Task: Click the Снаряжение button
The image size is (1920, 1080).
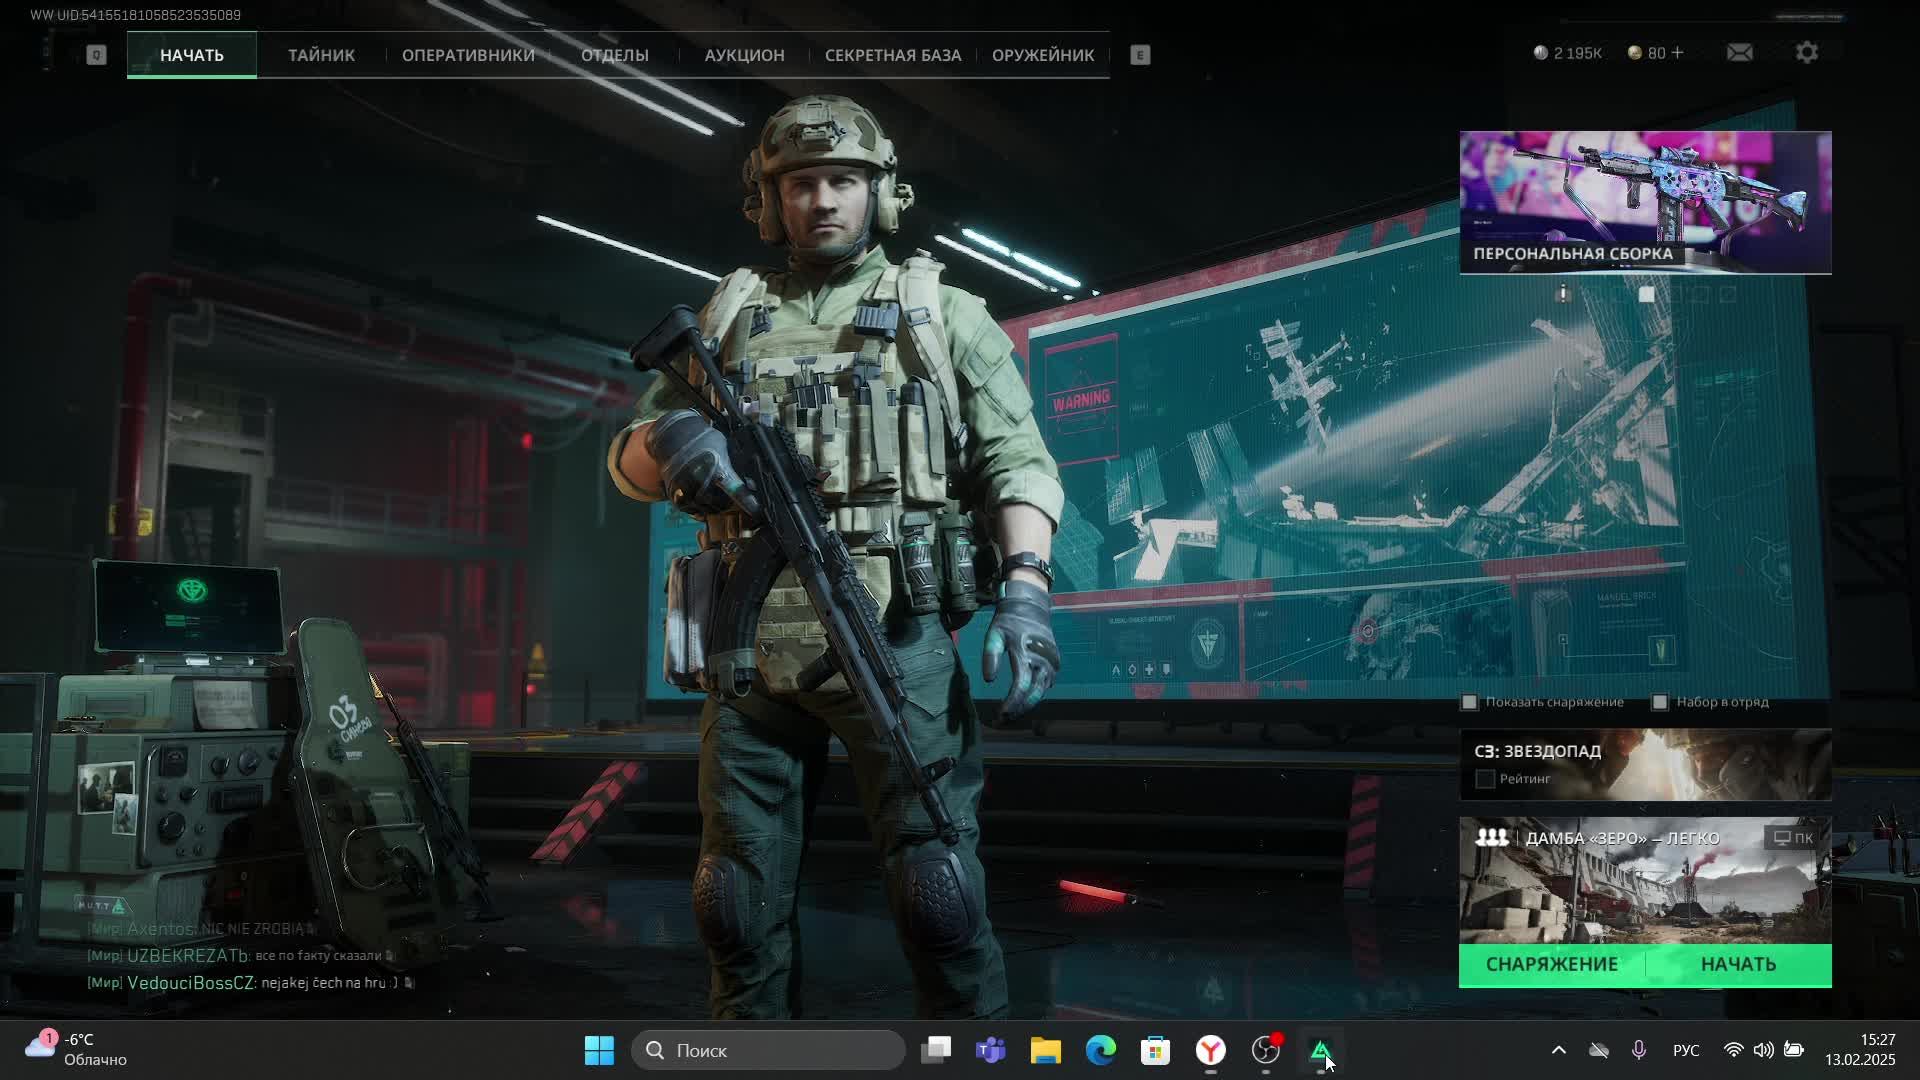Action: click(x=1551, y=964)
